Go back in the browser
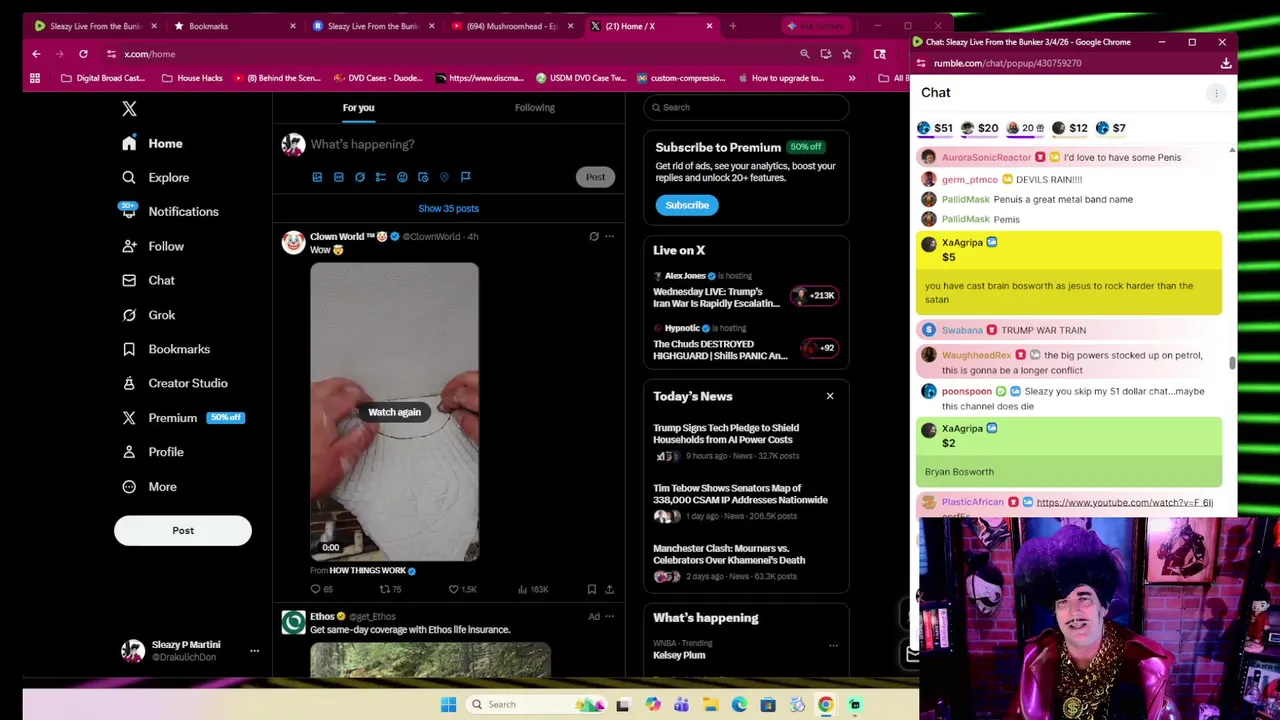1280x720 pixels. coord(36,54)
